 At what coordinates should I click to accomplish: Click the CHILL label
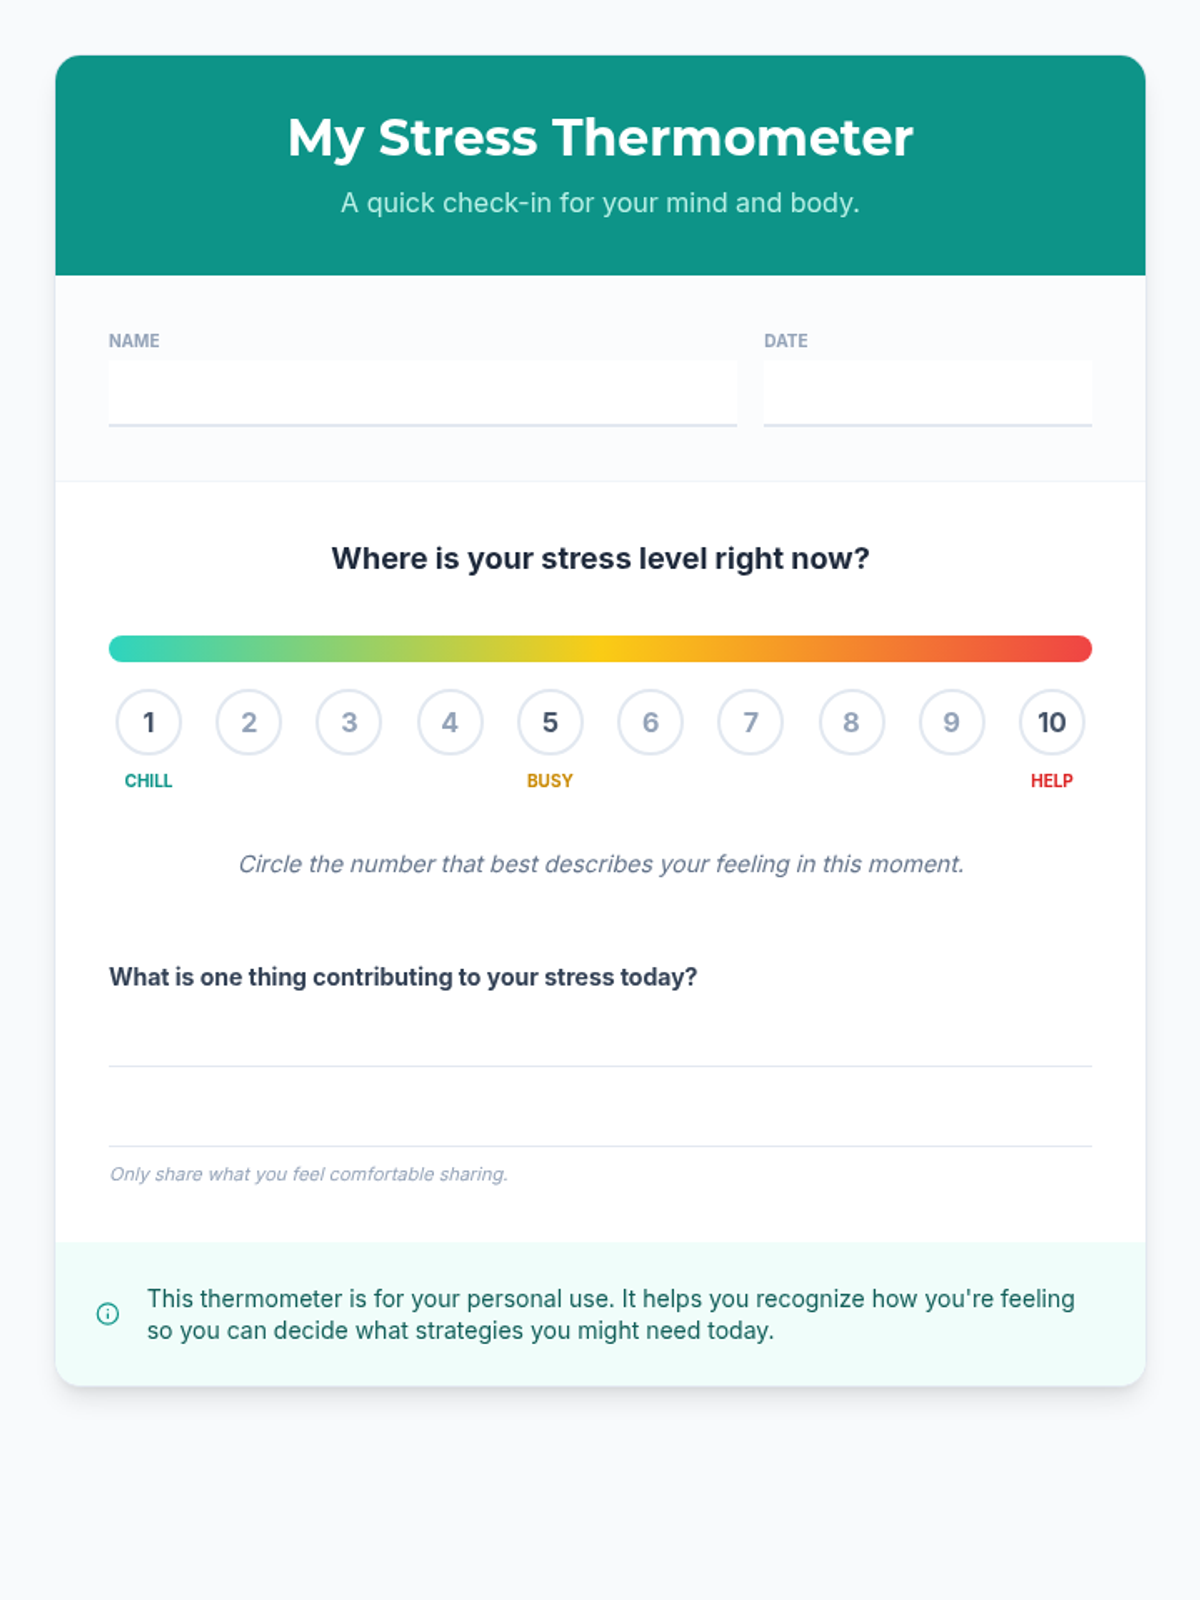[x=149, y=781]
